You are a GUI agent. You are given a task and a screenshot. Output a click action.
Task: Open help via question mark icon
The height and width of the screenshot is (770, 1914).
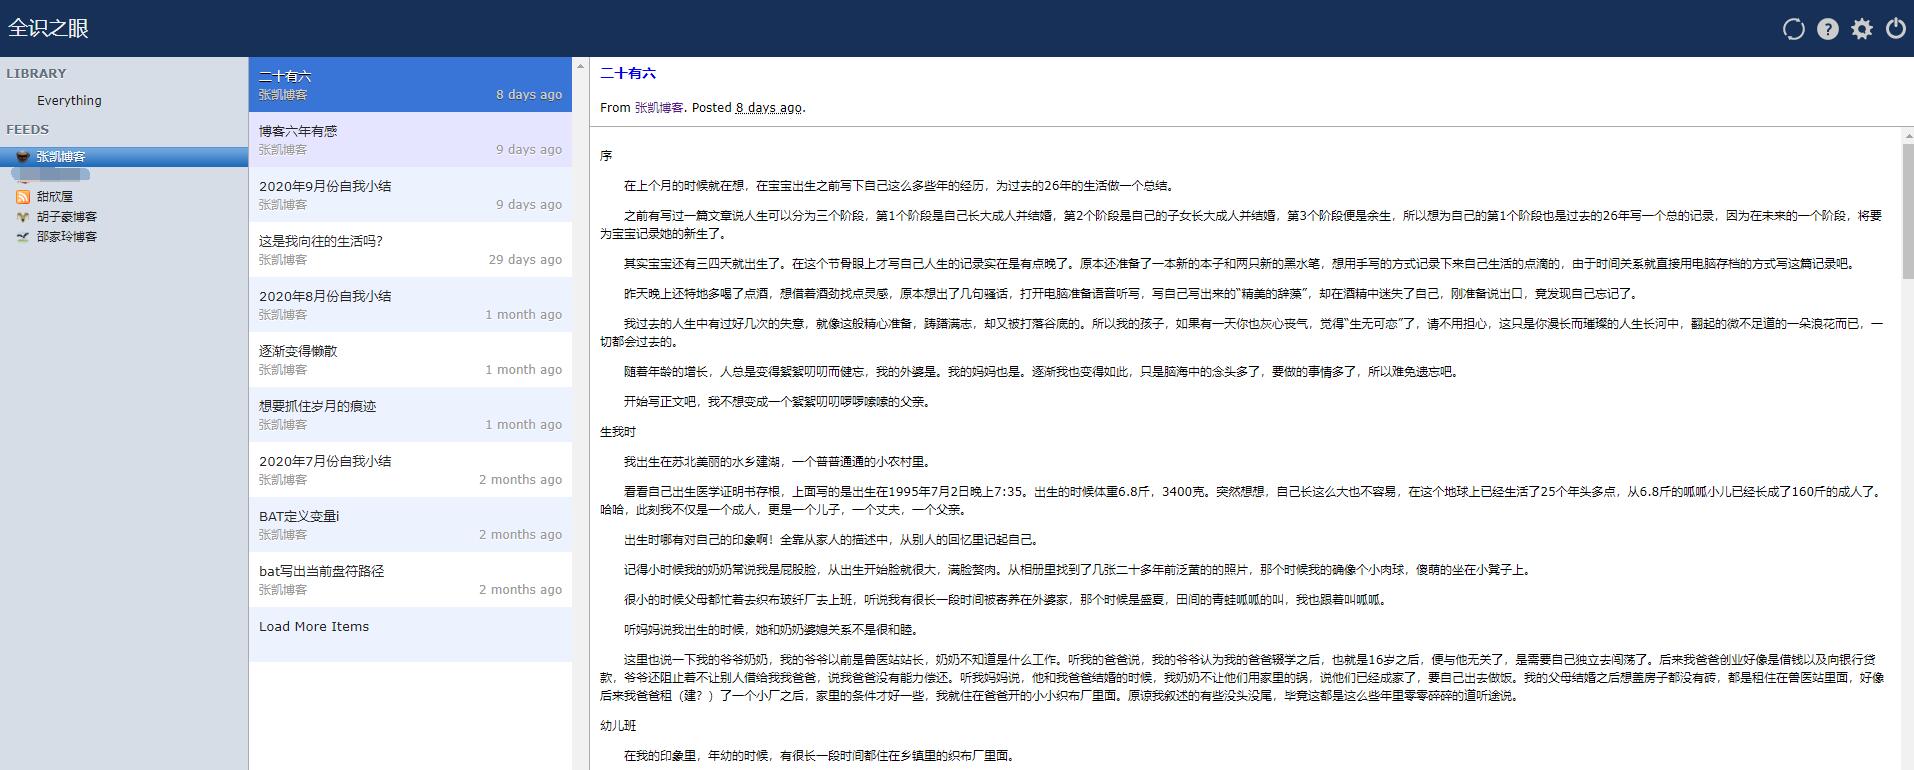click(1827, 29)
